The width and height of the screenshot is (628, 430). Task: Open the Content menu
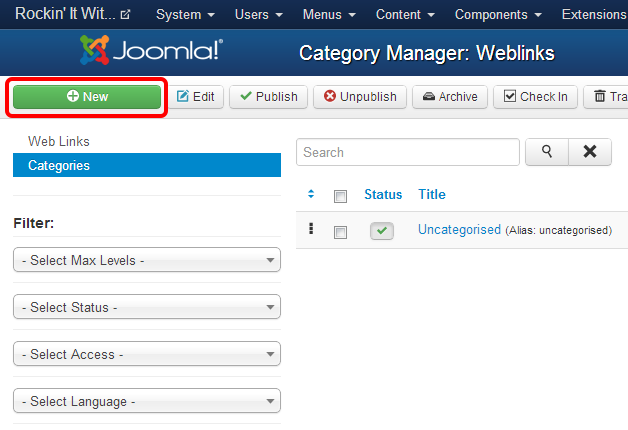pyautogui.click(x=405, y=14)
